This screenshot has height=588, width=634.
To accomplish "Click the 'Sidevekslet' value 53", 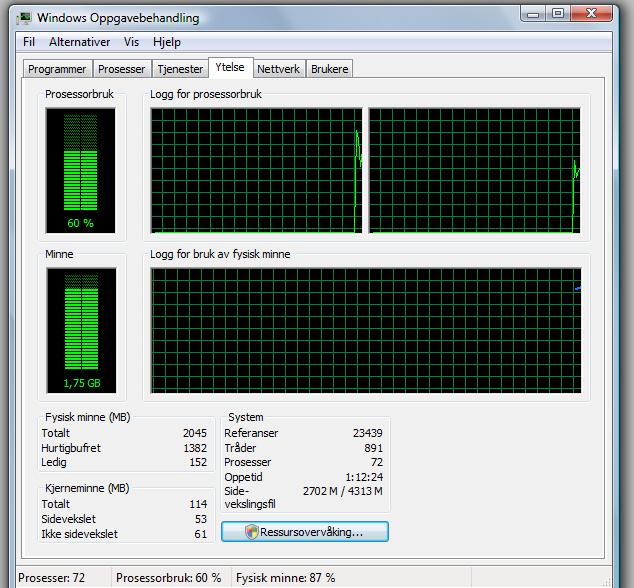I will [x=201, y=519].
